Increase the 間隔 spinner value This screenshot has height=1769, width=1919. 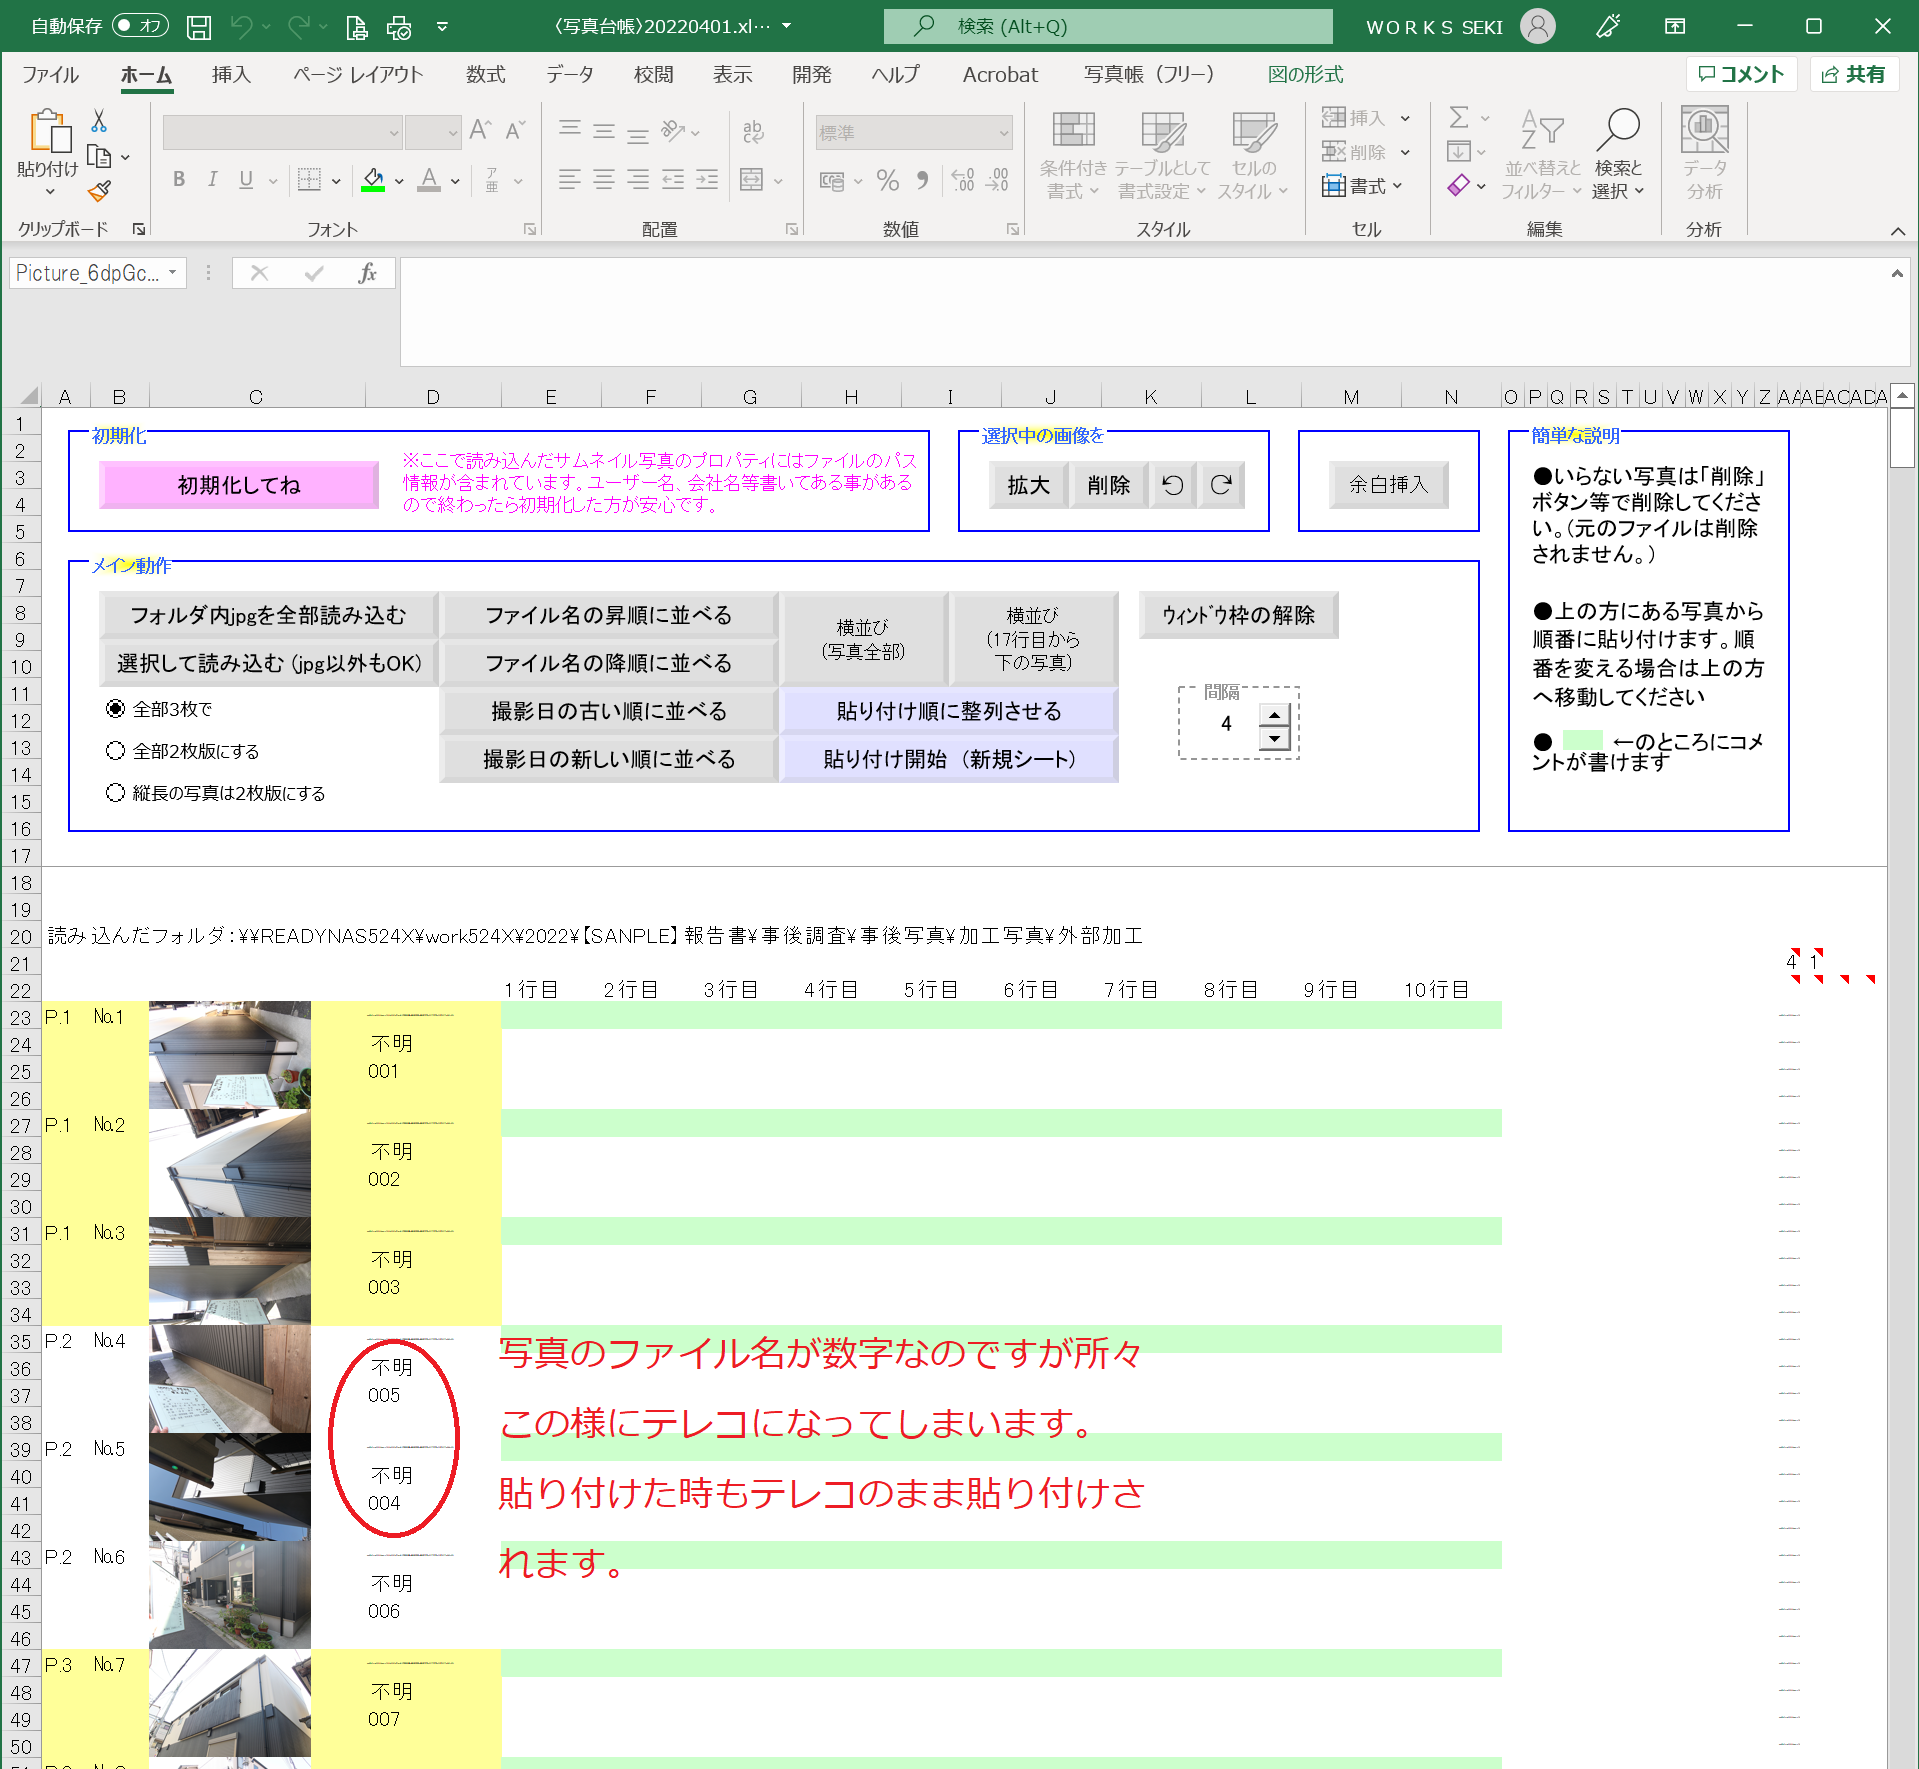point(1274,715)
